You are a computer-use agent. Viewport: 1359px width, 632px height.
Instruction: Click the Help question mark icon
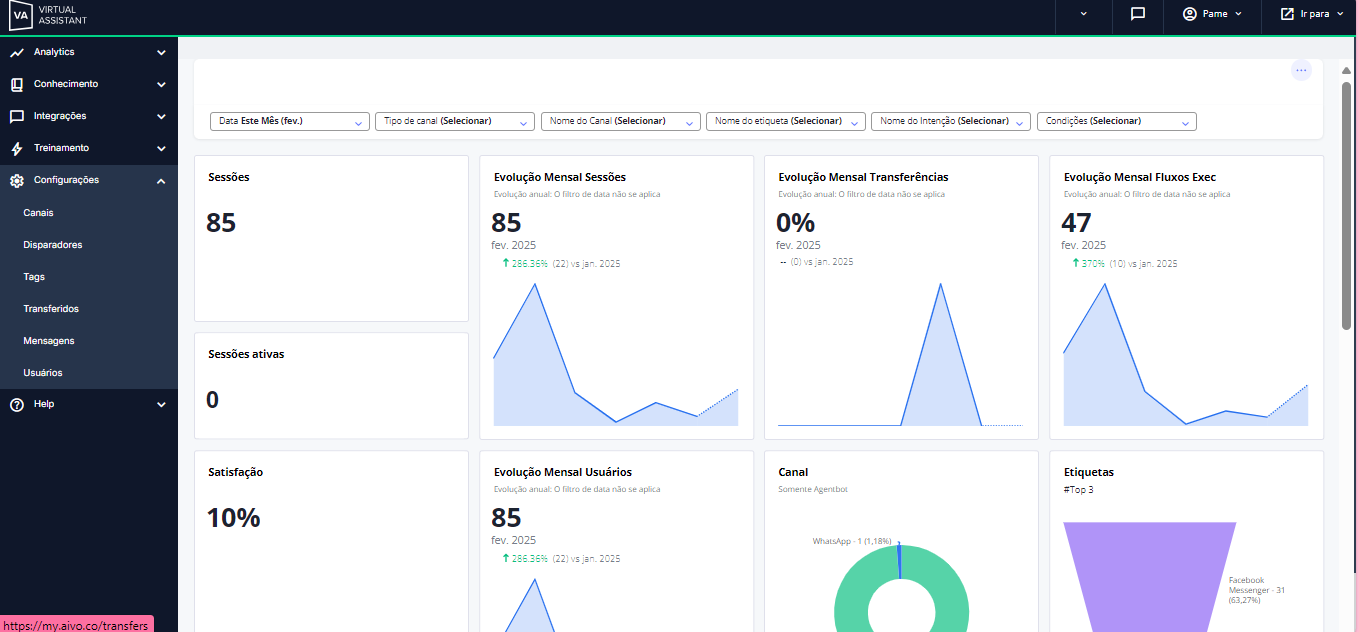pyautogui.click(x=17, y=404)
